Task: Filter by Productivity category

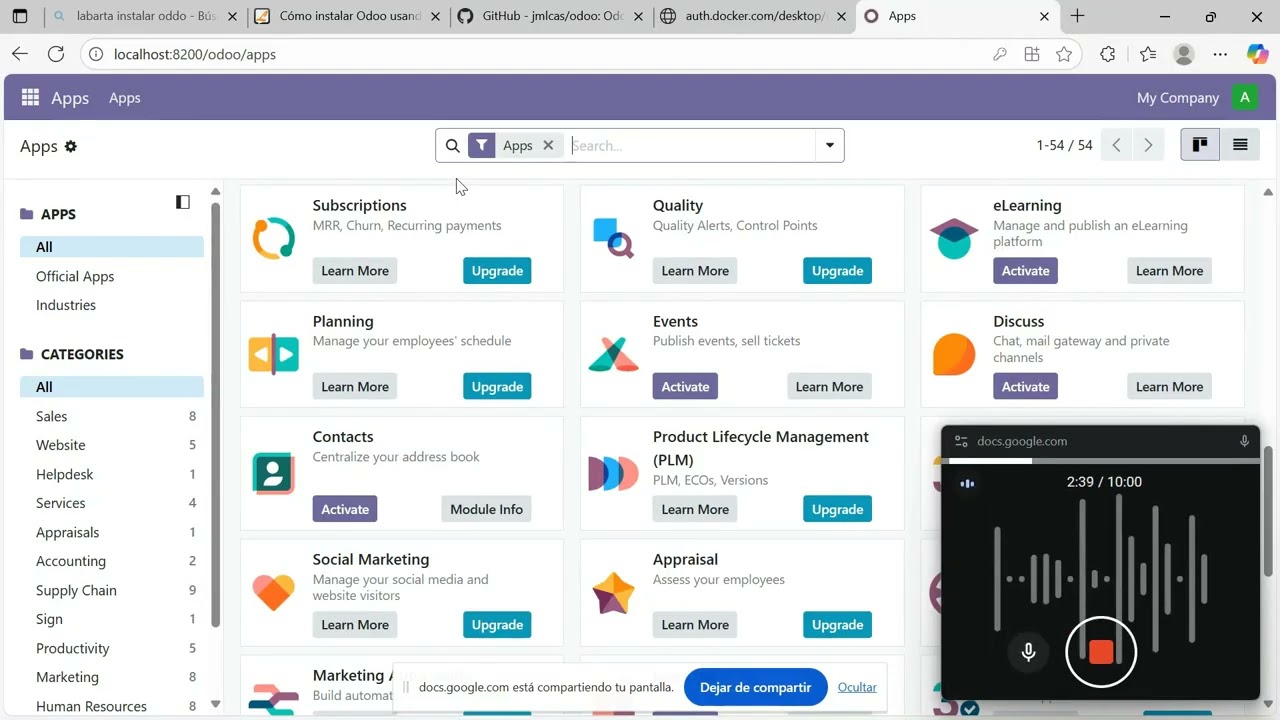Action: click(112, 648)
